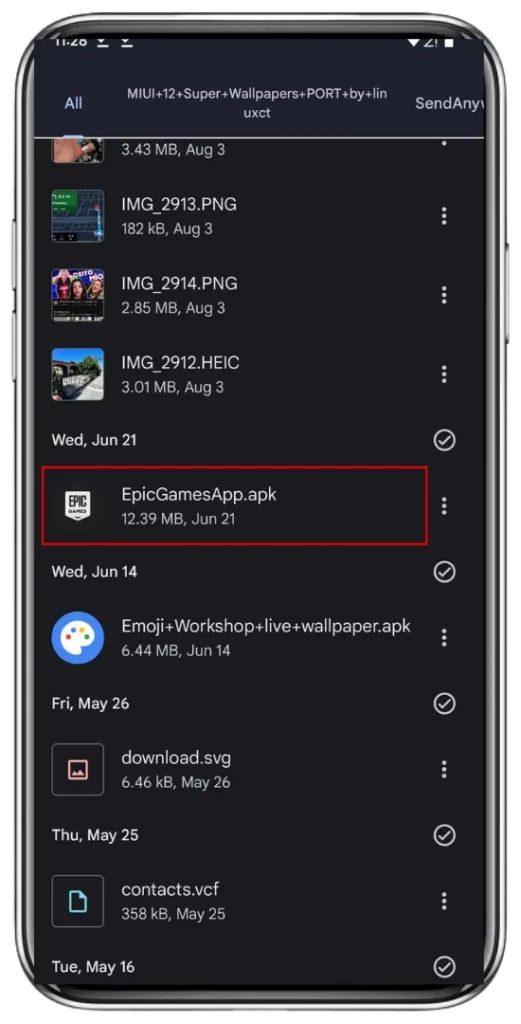Select all files from Wed, Jun 14
Viewport: 521px width, 1024px height.
(x=445, y=572)
